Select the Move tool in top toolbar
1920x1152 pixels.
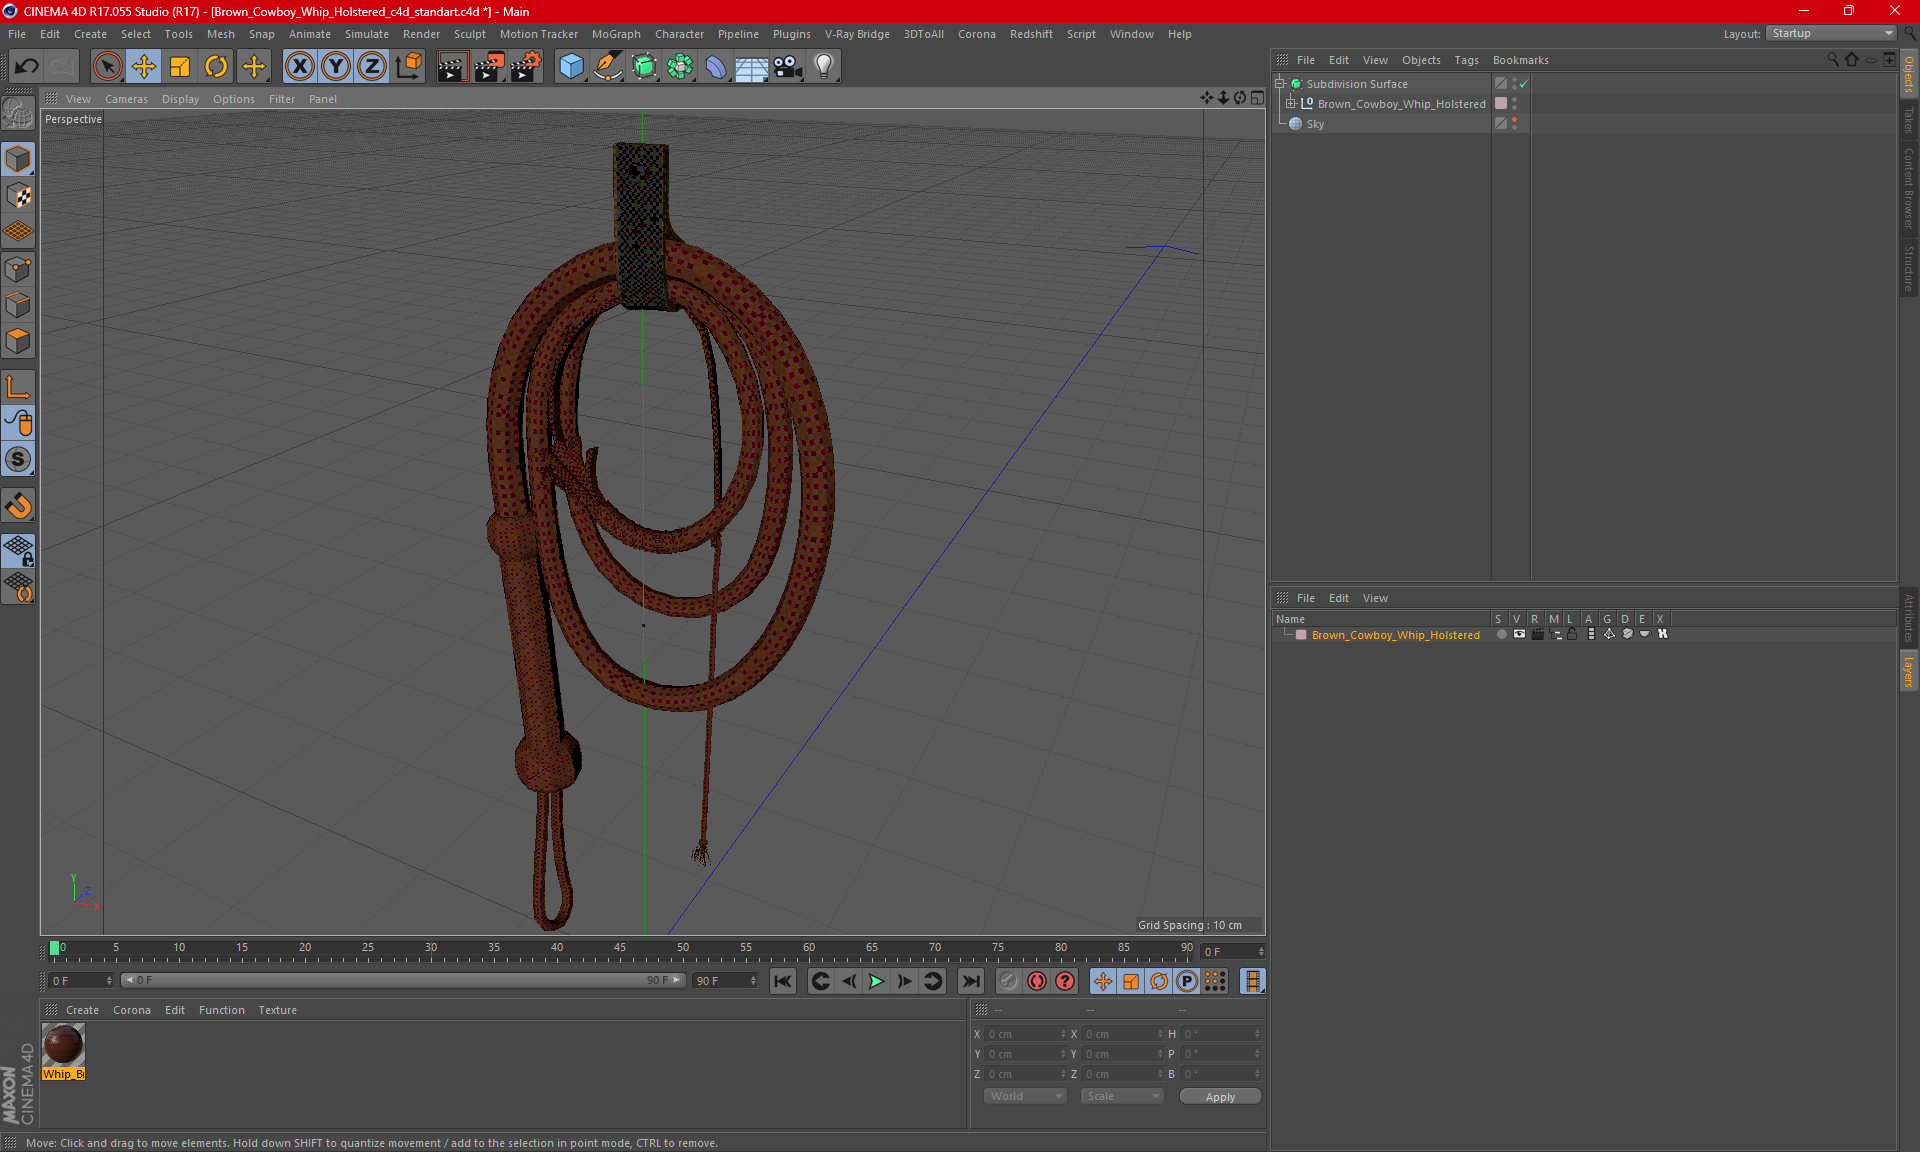coord(144,67)
